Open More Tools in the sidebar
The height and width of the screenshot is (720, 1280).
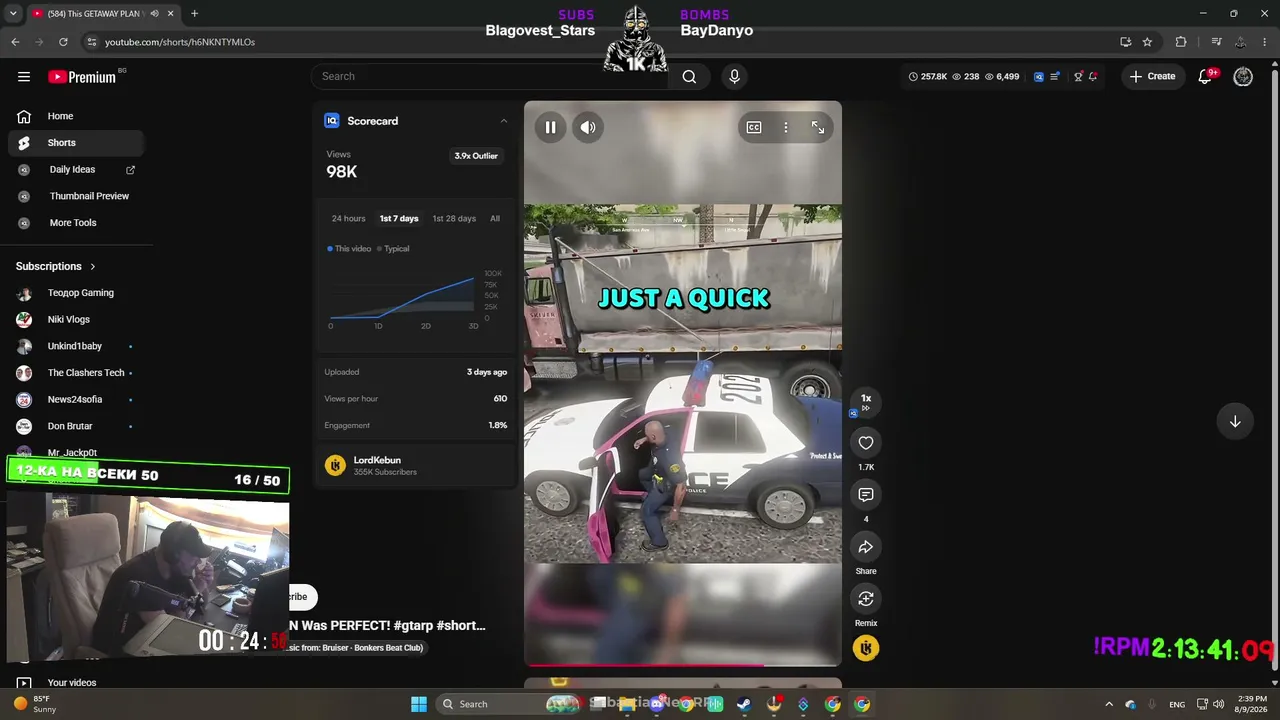[76, 223]
